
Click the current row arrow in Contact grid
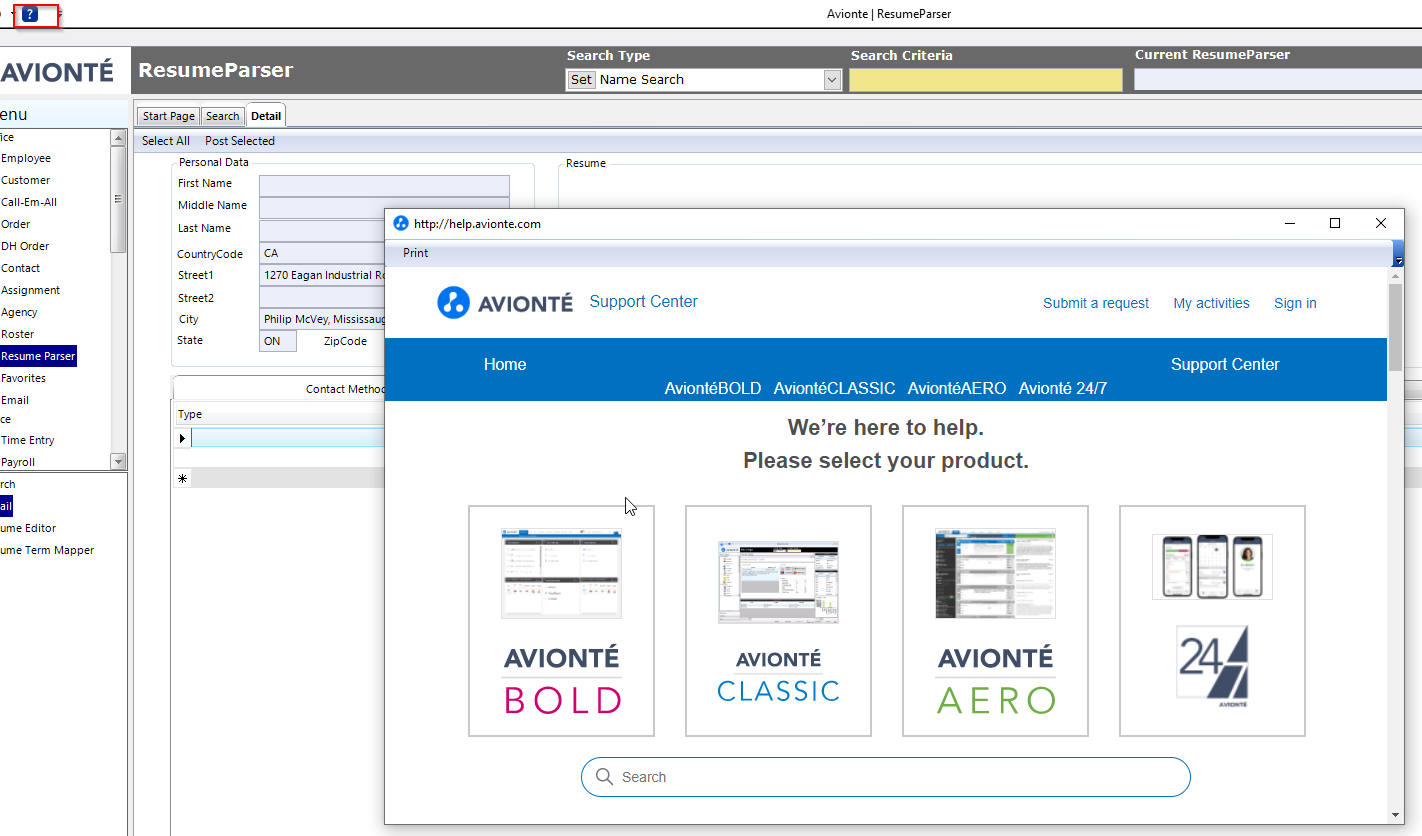(182, 438)
